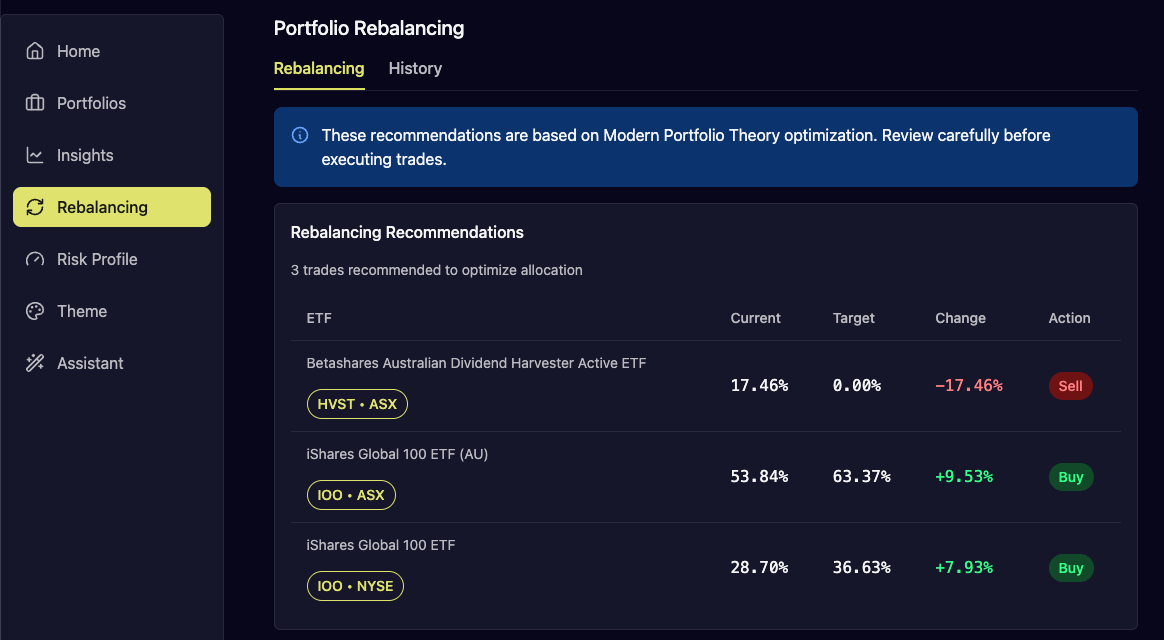
Task: Open the Home sidebar item
Action: point(112,50)
